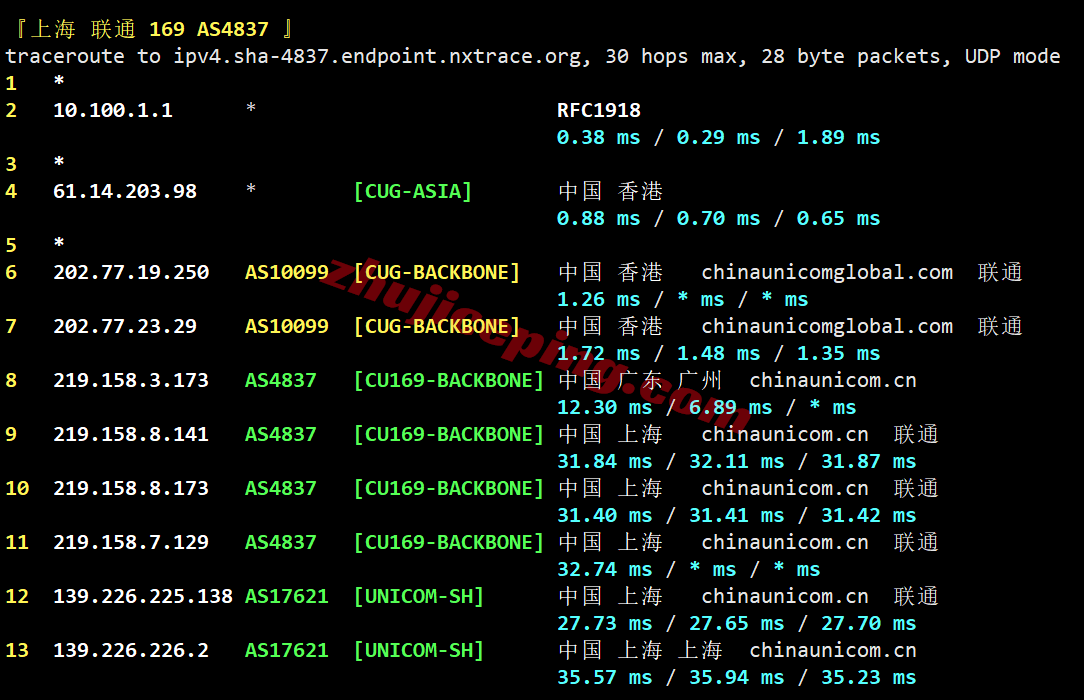This screenshot has height=700, width=1084.
Task: Click [CU169-BACKBONE] on the 219.158.8.141 row
Action: click(x=449, y=434)
